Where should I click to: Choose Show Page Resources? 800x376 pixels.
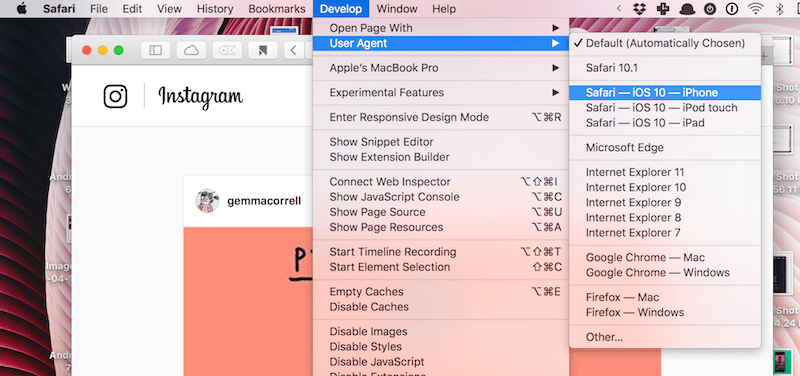(x=441, y=227)
